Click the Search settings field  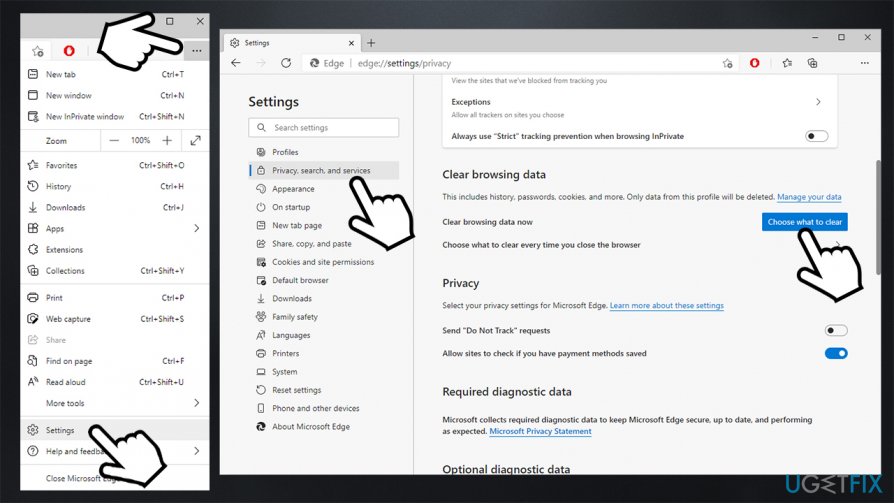[x=323, y=128]
